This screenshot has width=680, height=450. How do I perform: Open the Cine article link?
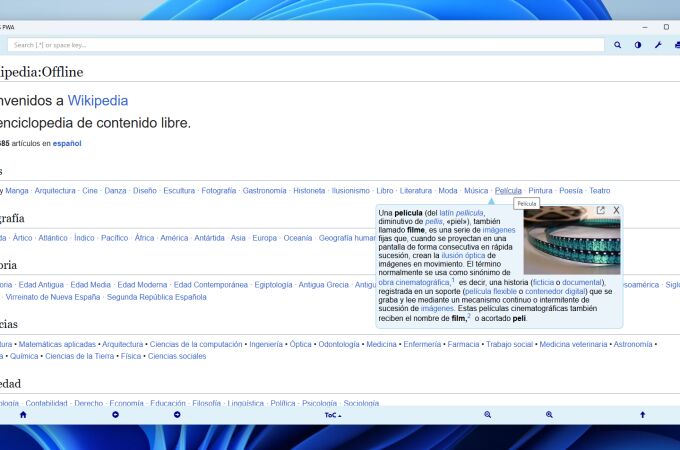point(90,191)
